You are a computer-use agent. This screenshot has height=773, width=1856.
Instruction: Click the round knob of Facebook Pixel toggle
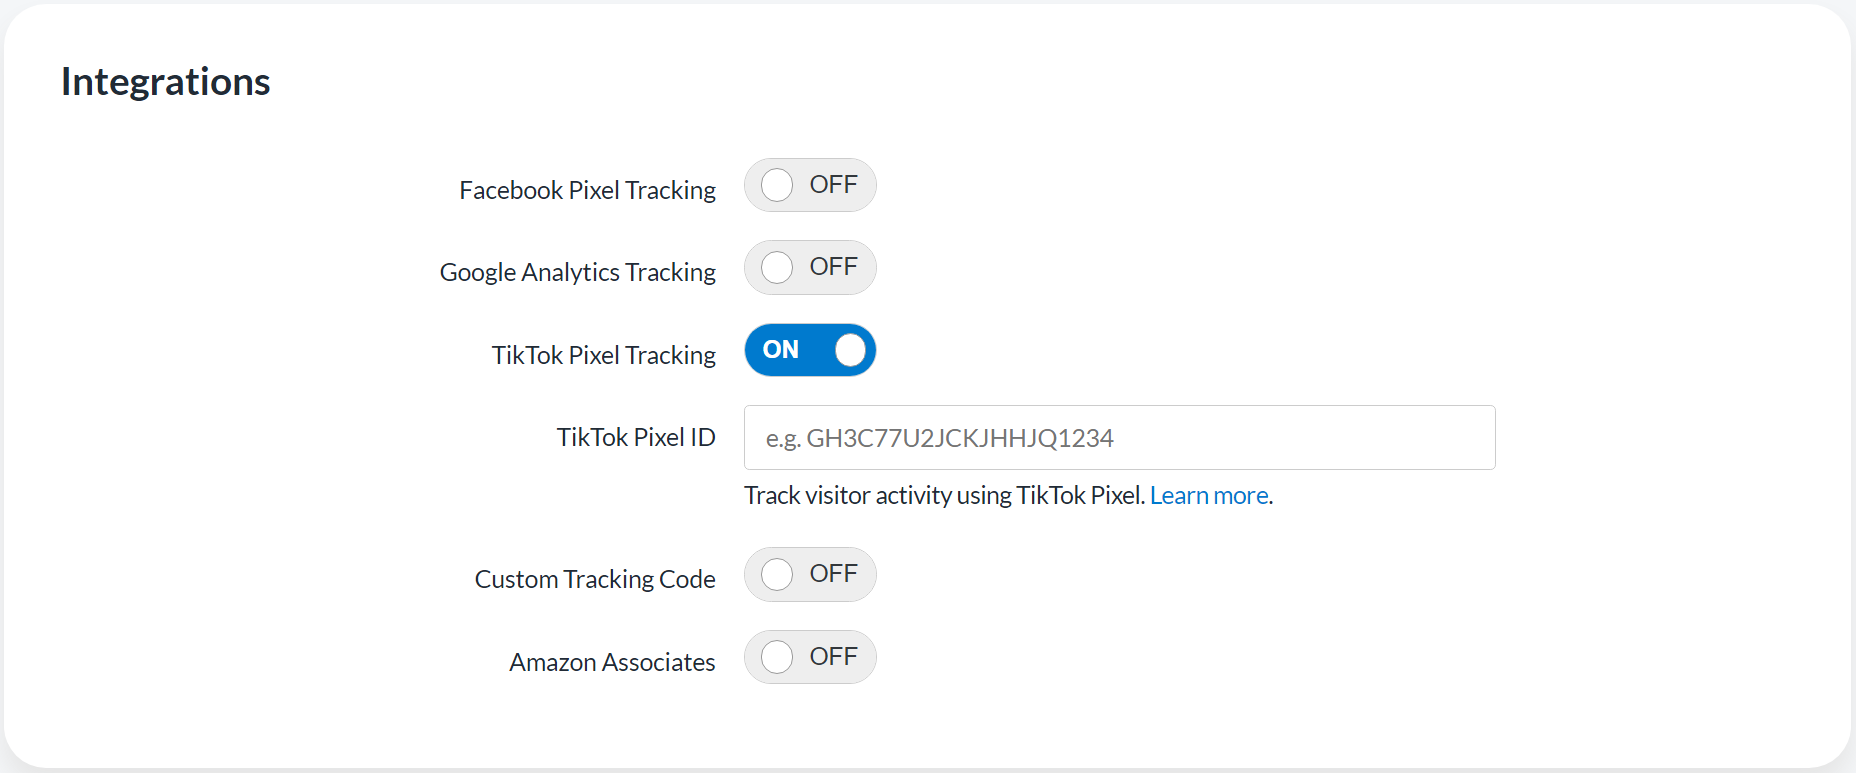coord(777,185)
